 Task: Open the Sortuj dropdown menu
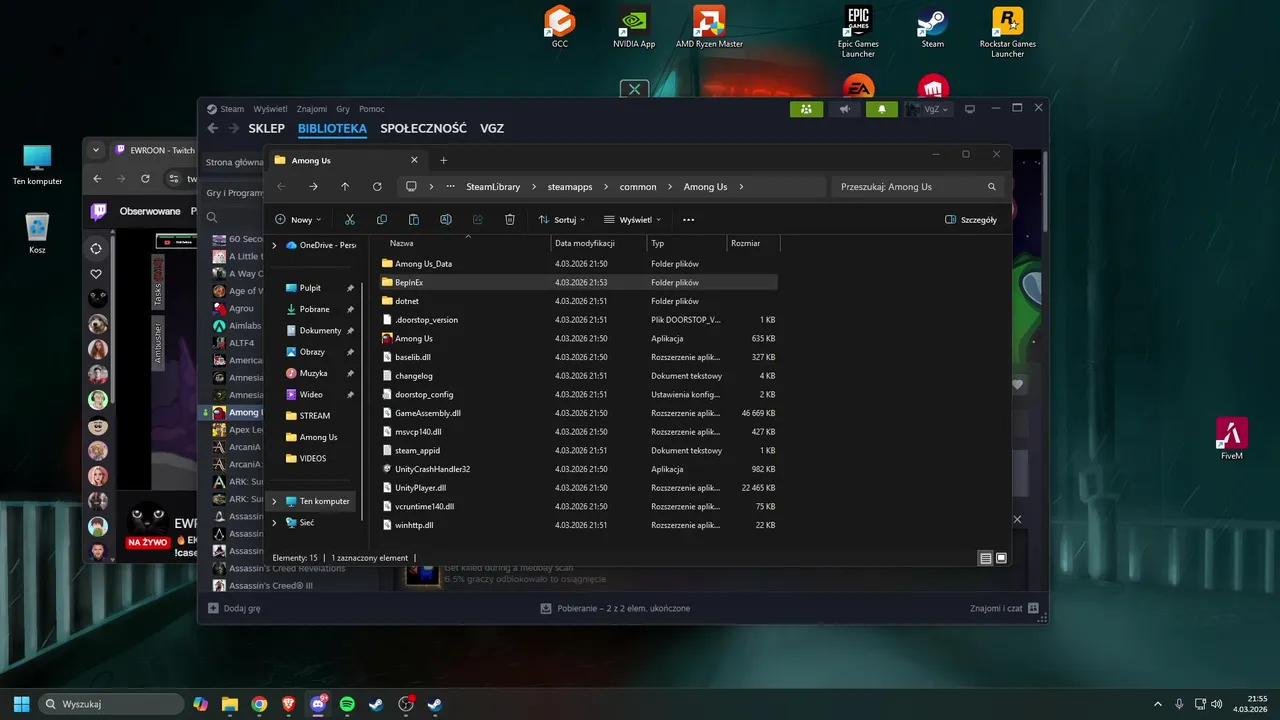(x=561, y=219)
